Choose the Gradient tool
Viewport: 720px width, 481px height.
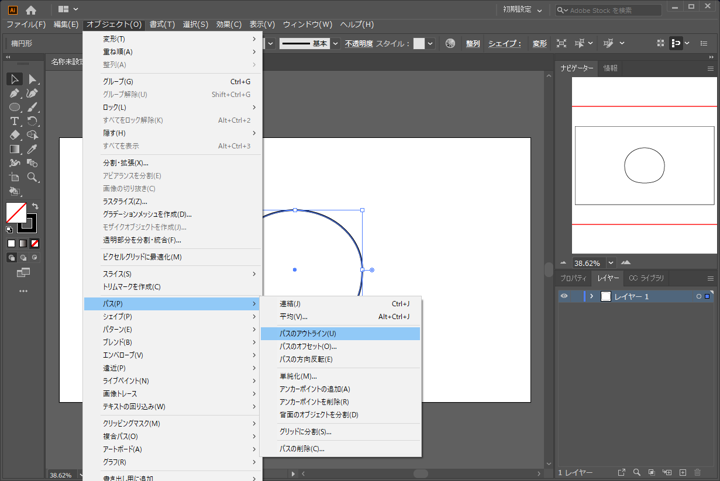coord(14,149)
